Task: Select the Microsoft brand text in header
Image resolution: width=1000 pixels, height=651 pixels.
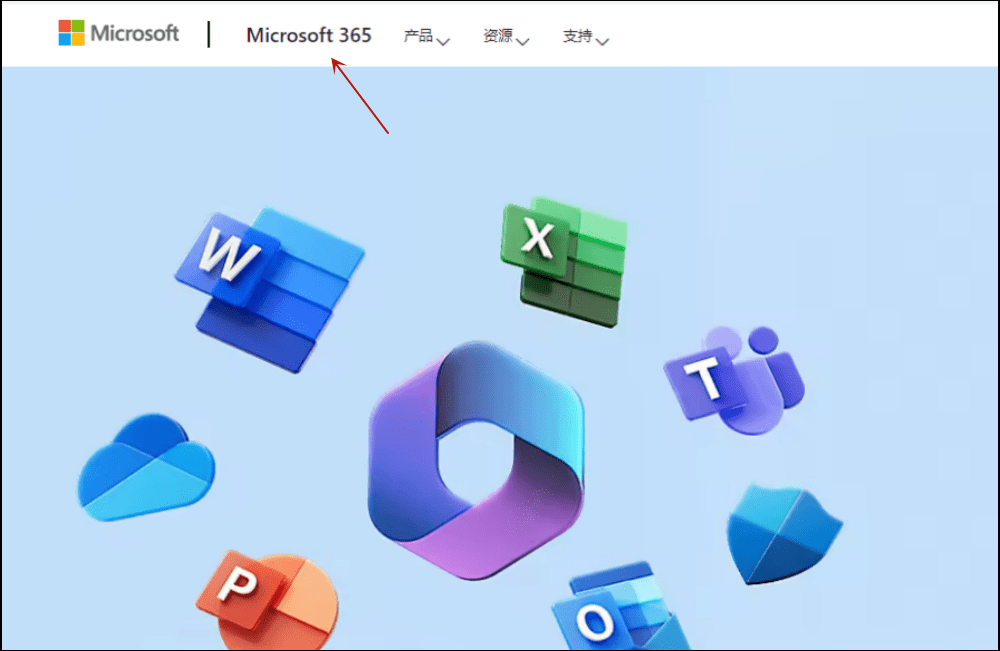Action: click(138, 32)
